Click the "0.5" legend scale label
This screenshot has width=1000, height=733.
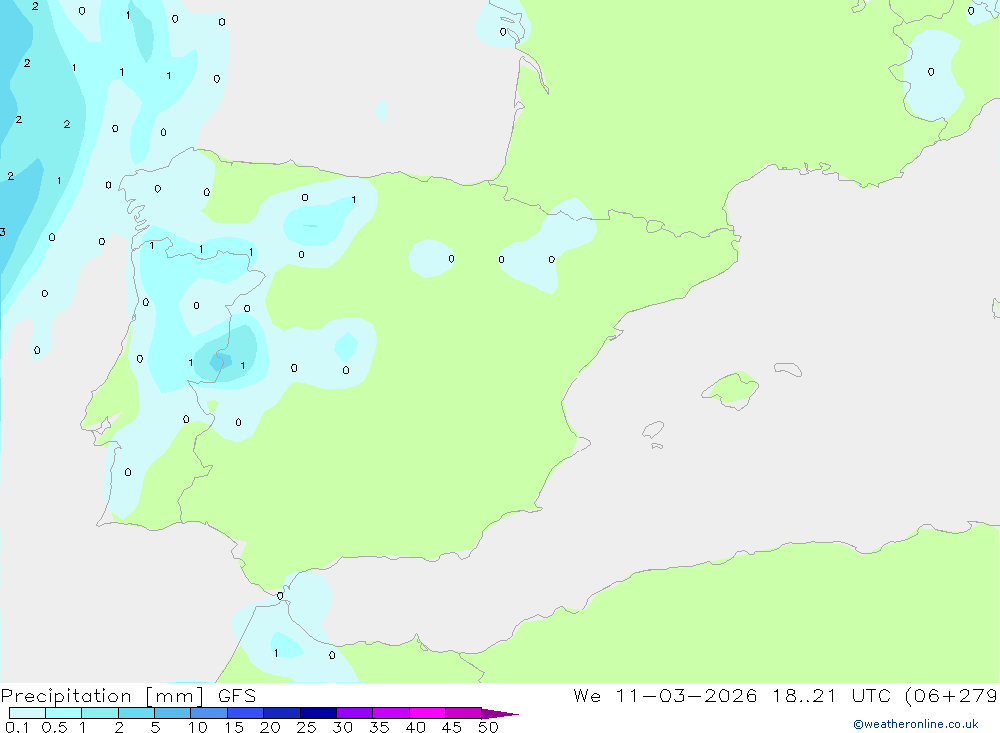point(54,727)
